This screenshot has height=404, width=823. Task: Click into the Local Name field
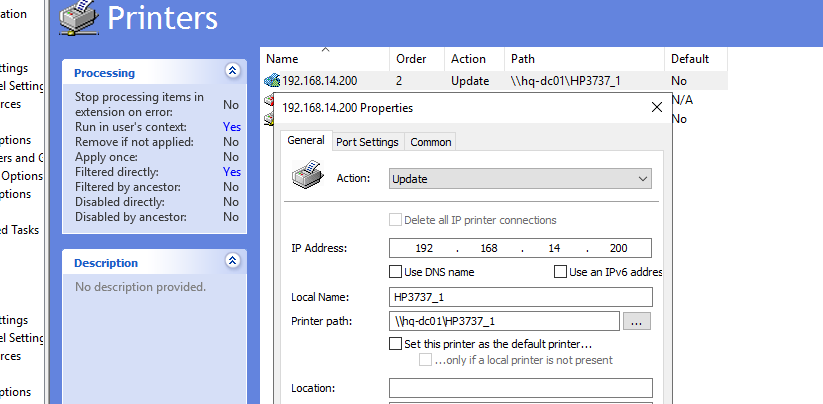pyautogui.click(x=520, y=297)
